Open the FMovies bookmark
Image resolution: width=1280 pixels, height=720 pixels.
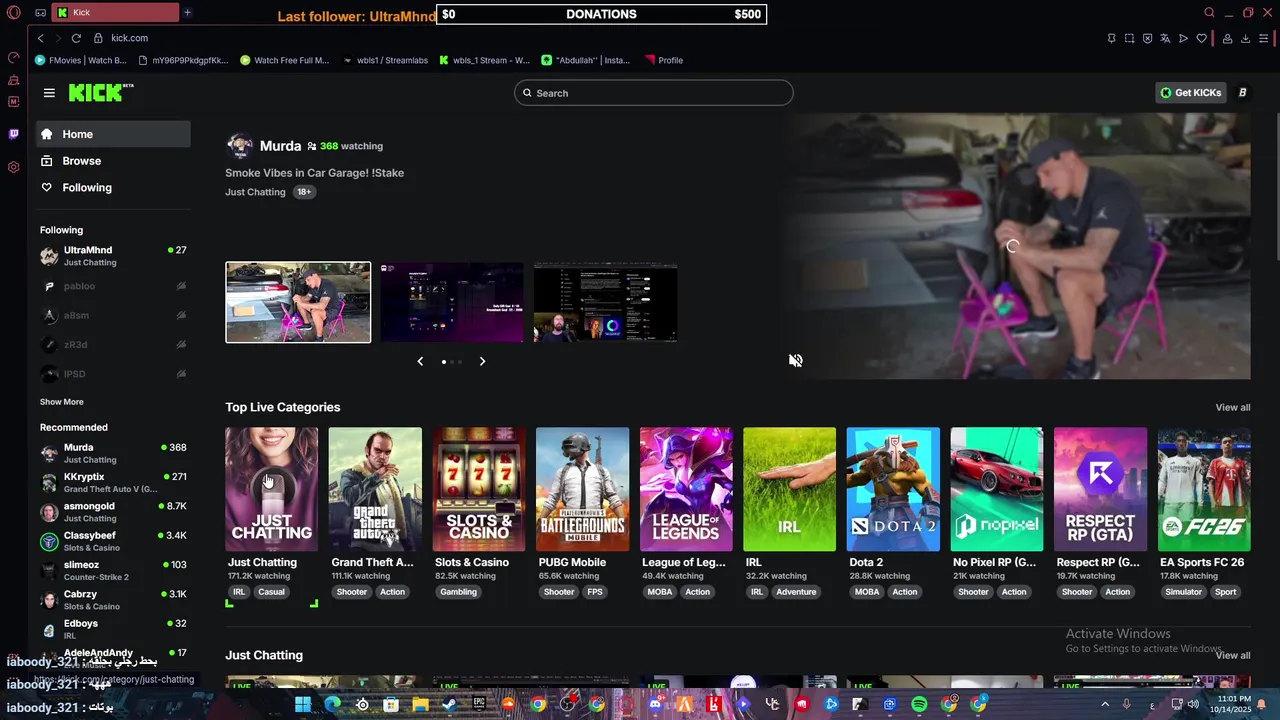click(x=81, y=60)
